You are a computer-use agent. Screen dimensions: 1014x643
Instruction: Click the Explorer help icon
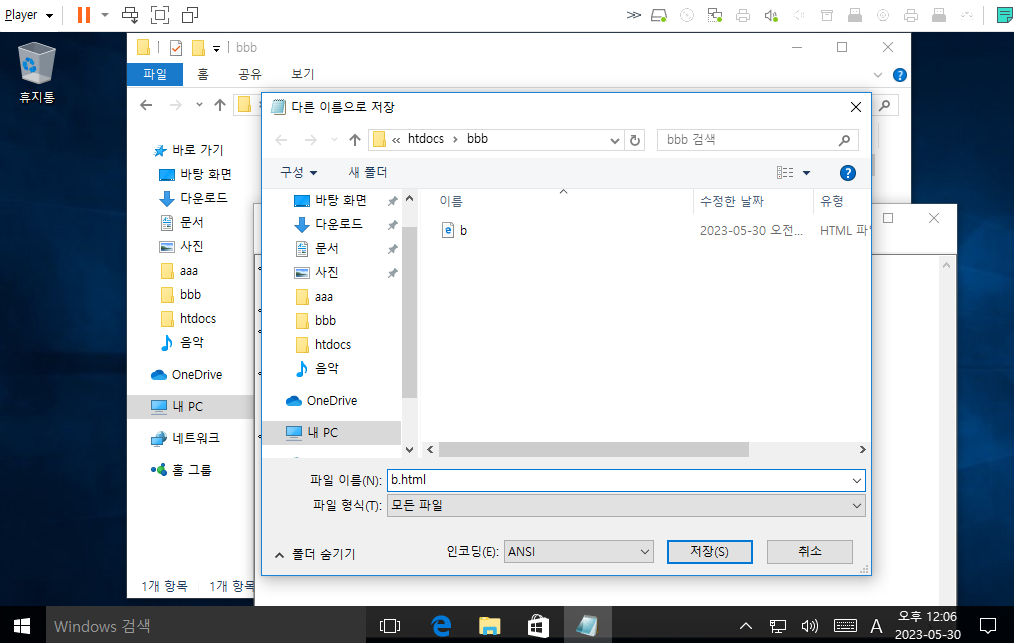tap(900, 75)
